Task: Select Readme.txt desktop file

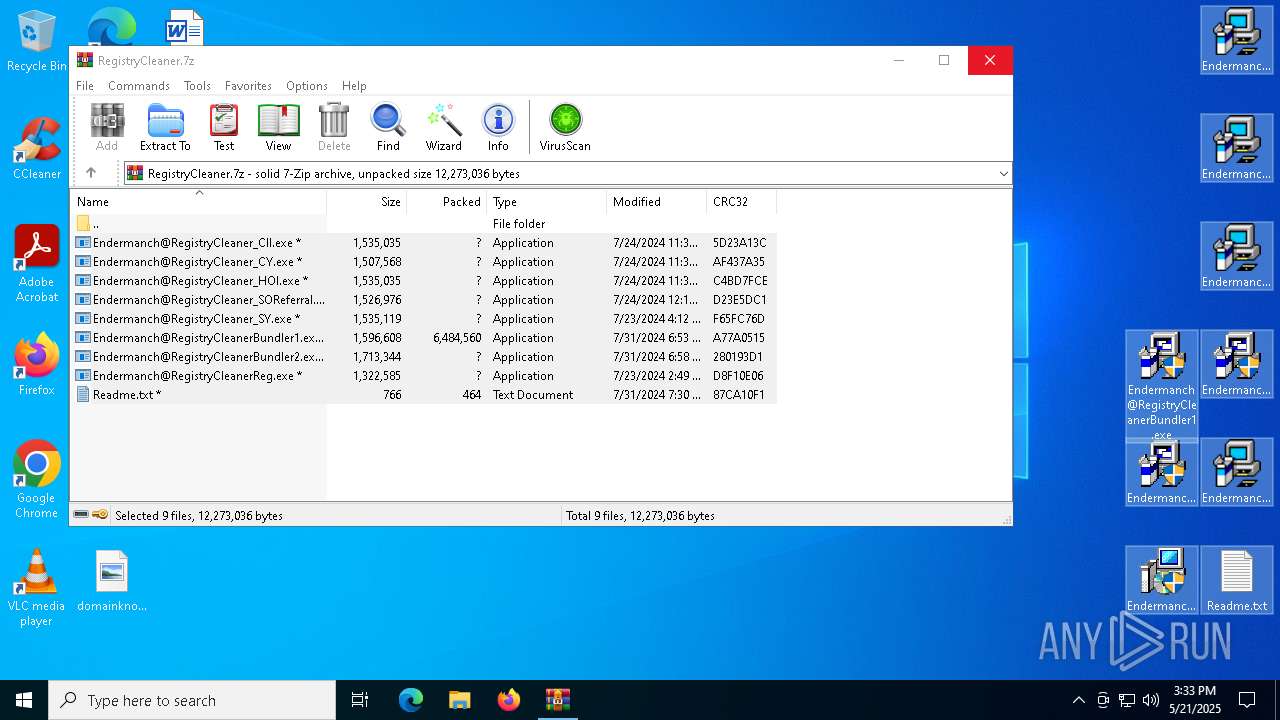Action: [1237, 581]
